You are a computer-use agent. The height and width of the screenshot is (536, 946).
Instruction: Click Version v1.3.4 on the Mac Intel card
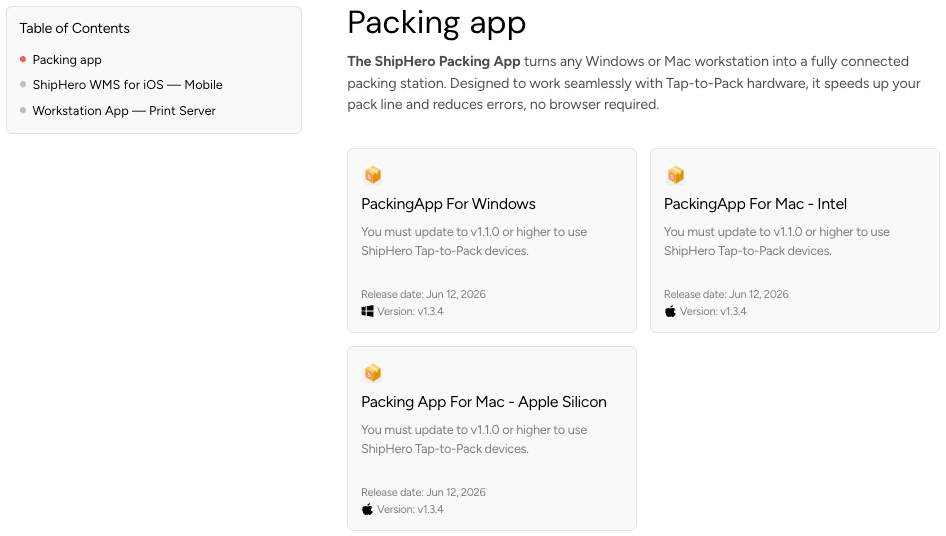click(713, 311)
